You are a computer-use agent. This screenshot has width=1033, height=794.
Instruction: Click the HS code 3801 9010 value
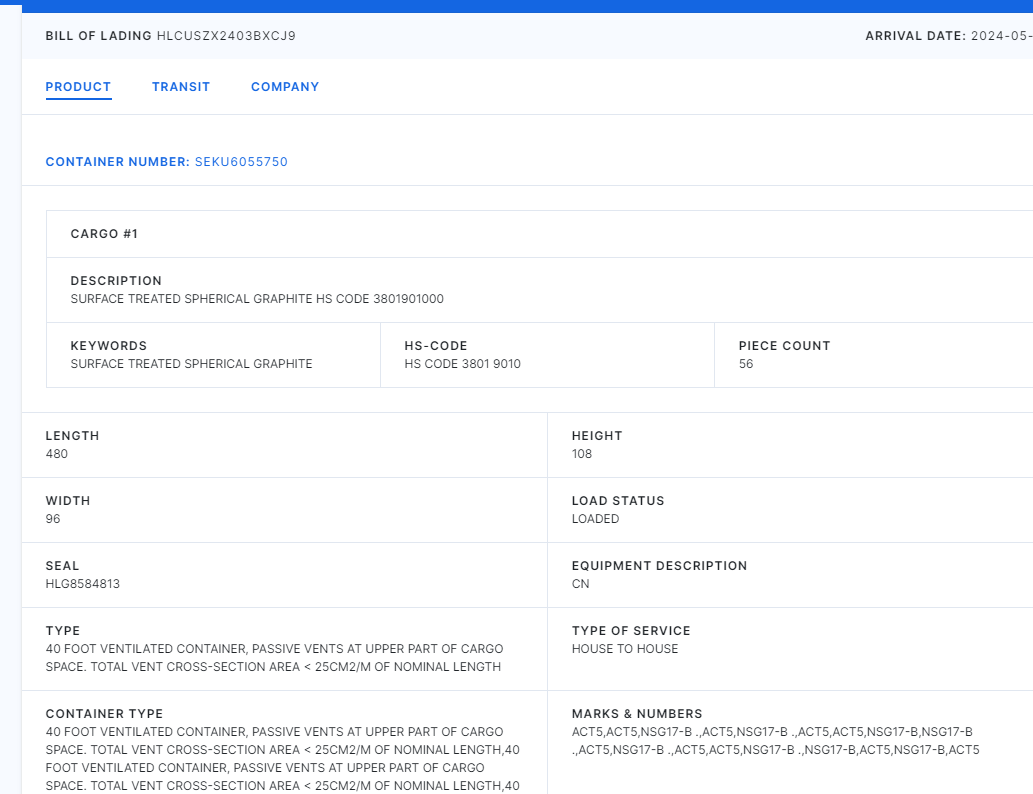[462, 364]
